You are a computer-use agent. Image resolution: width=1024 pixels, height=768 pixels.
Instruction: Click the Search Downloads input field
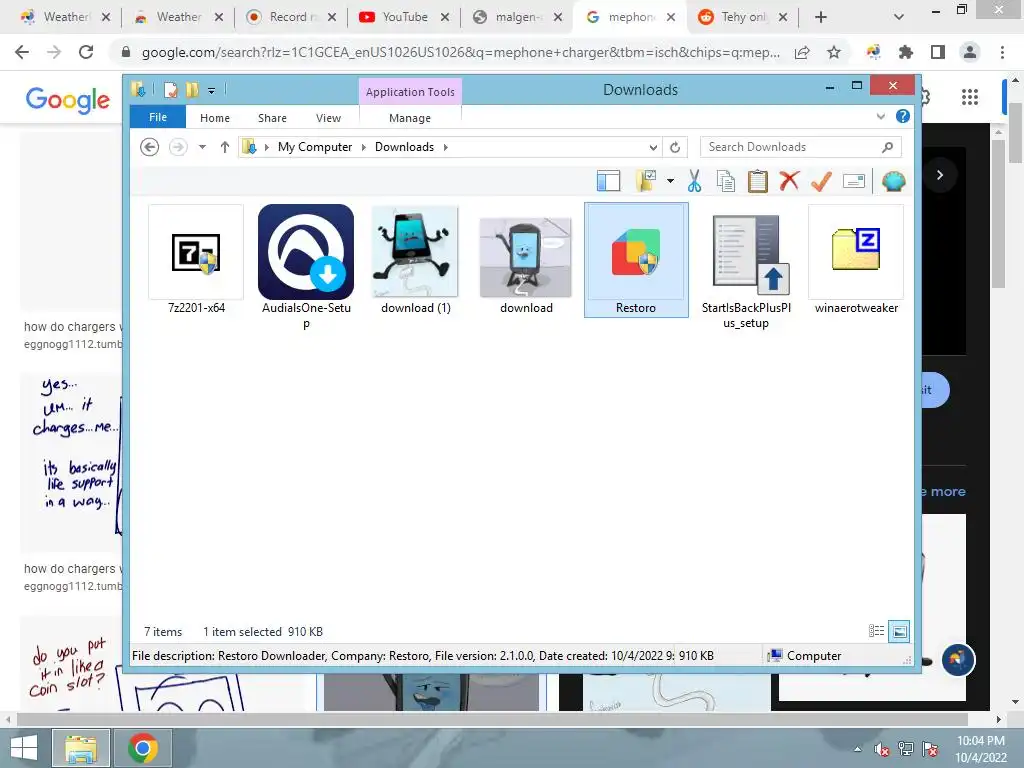[x=801, y=147]
